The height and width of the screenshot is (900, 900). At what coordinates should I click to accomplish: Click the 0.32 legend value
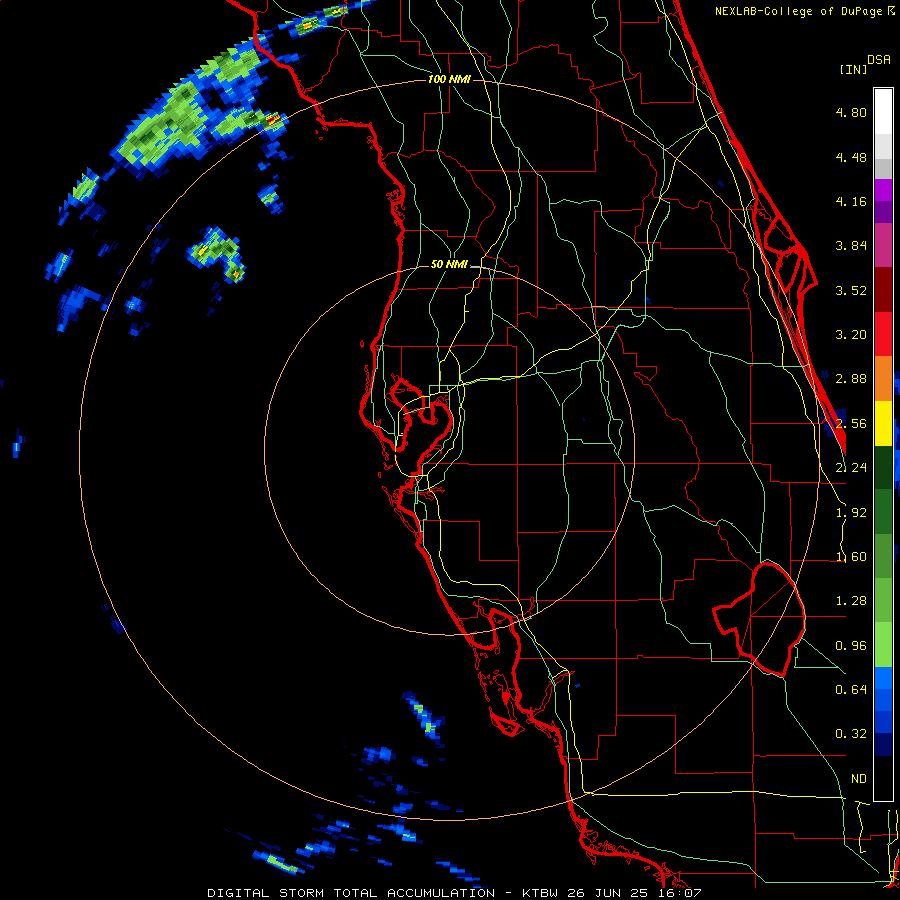[851, 734]
